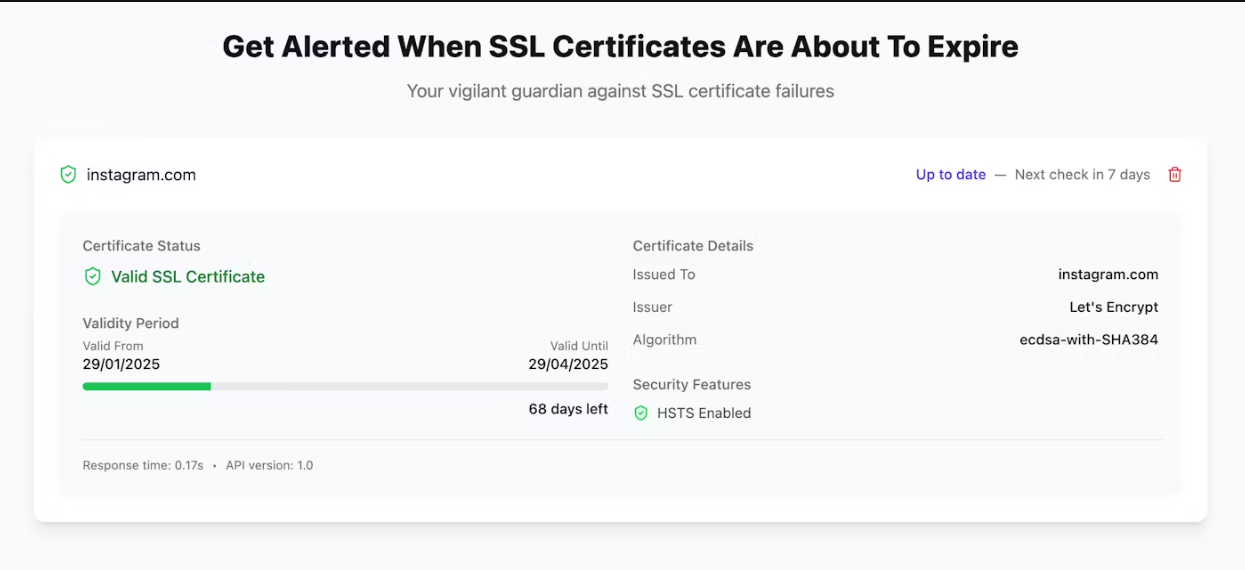The image size is (1245, 570).
Task: Click the green shield icon beside instagram.com
Action: 68,175
